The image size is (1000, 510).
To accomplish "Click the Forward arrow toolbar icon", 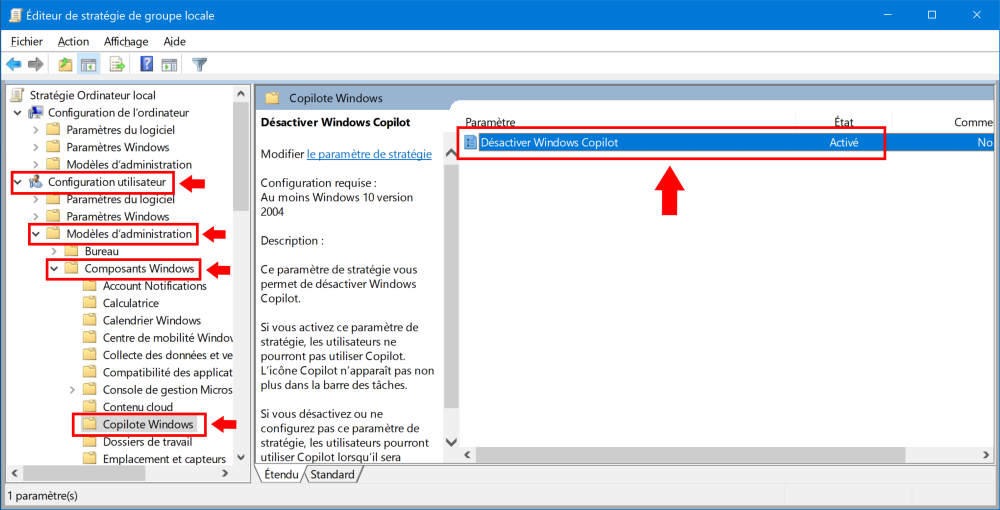I will (36, 64).
